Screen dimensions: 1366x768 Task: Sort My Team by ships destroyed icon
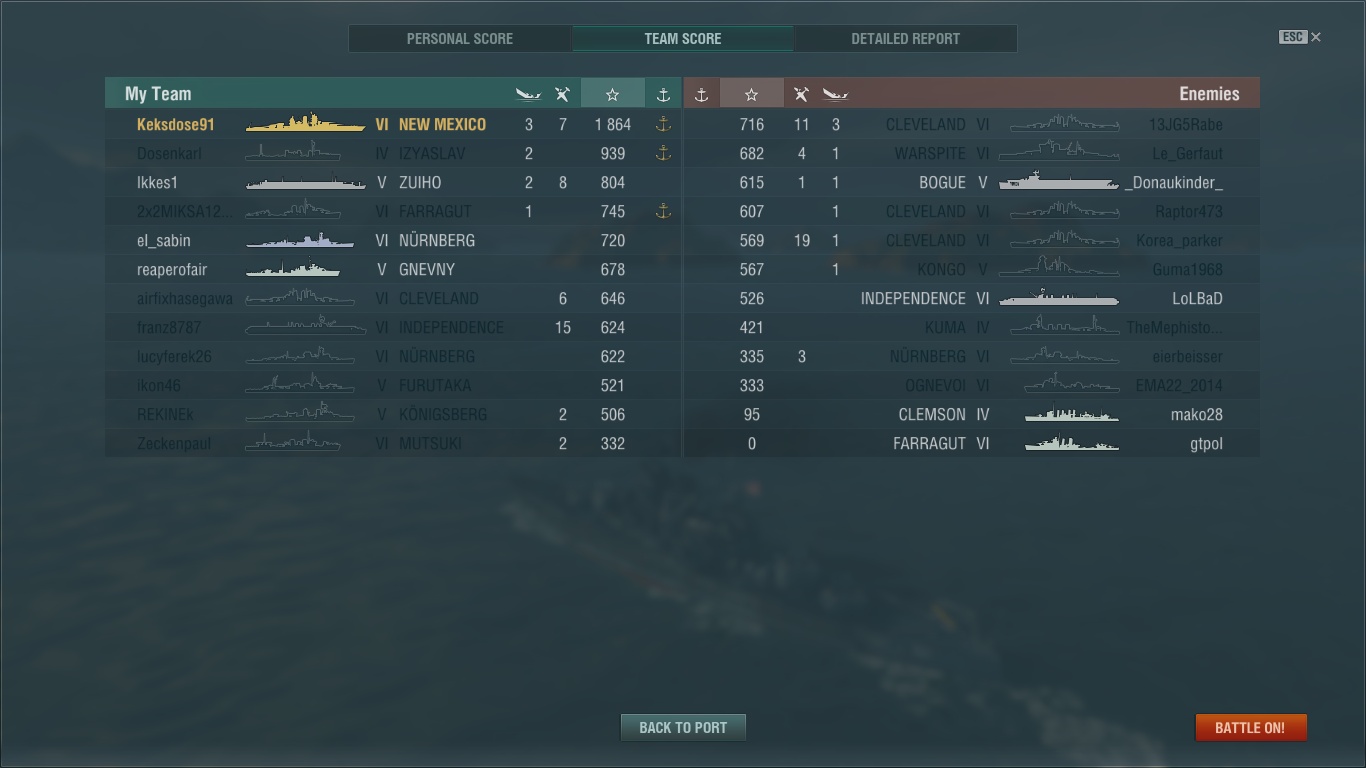pyautogui.click(x=528, y=94)
